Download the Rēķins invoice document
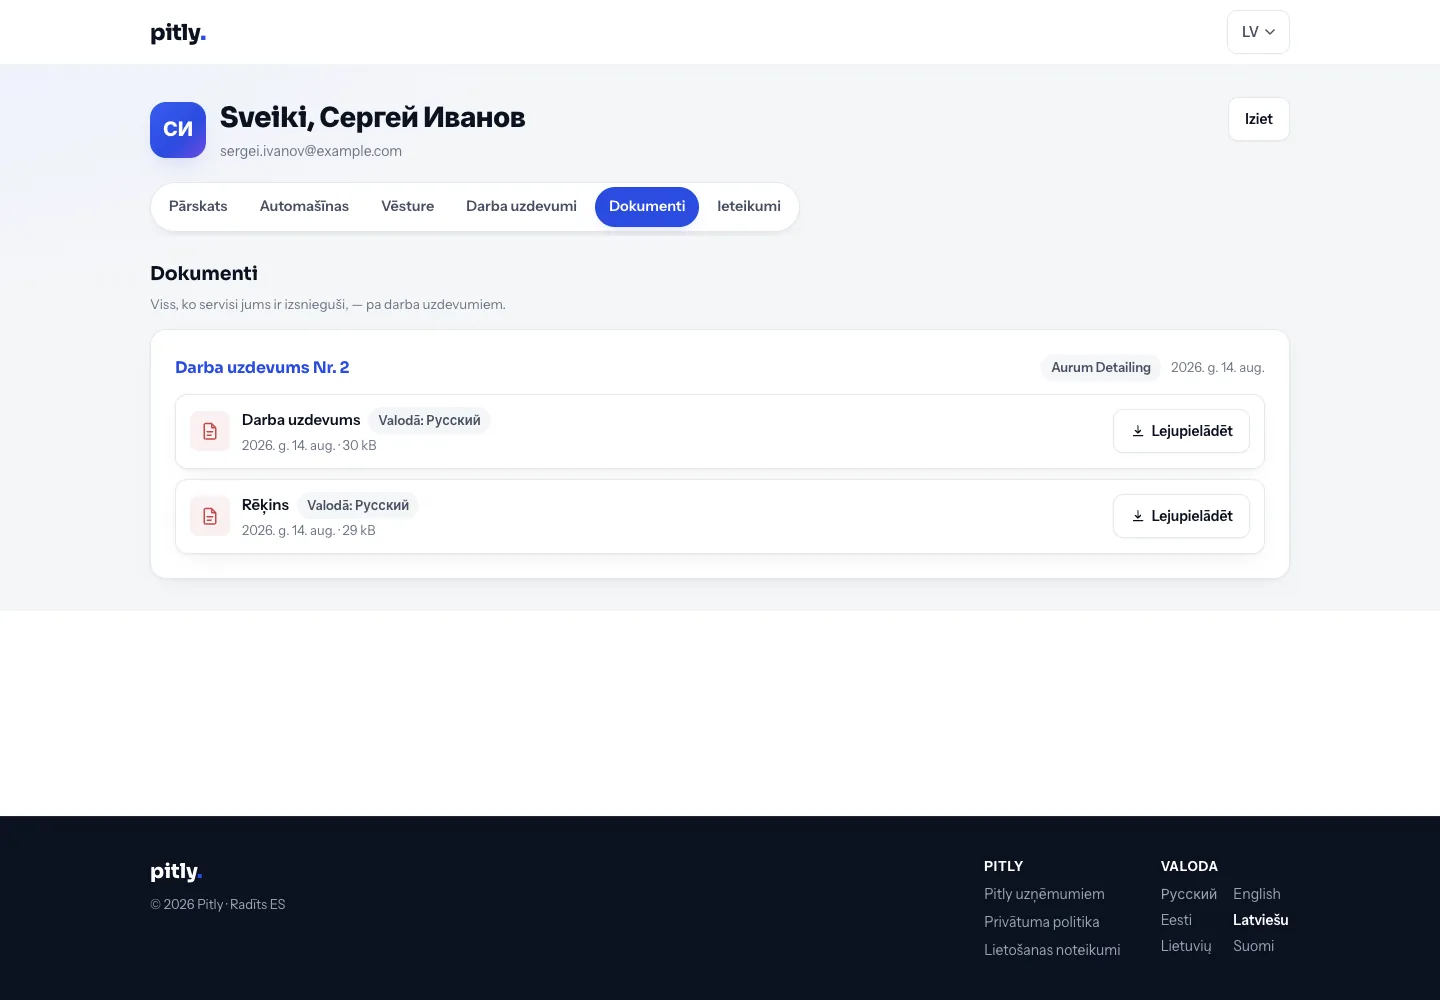Viewport: 1440px width, 1000px height. 1181,516
